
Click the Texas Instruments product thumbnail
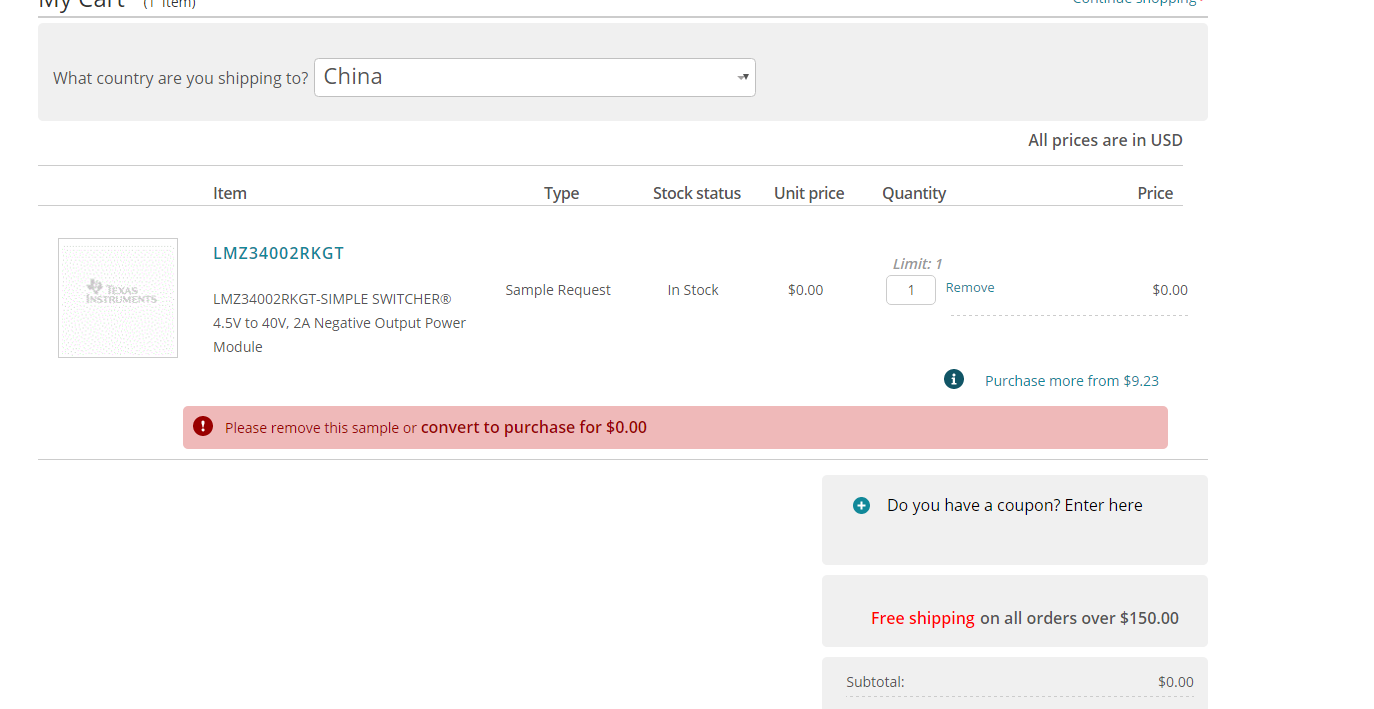coord(118,298)
